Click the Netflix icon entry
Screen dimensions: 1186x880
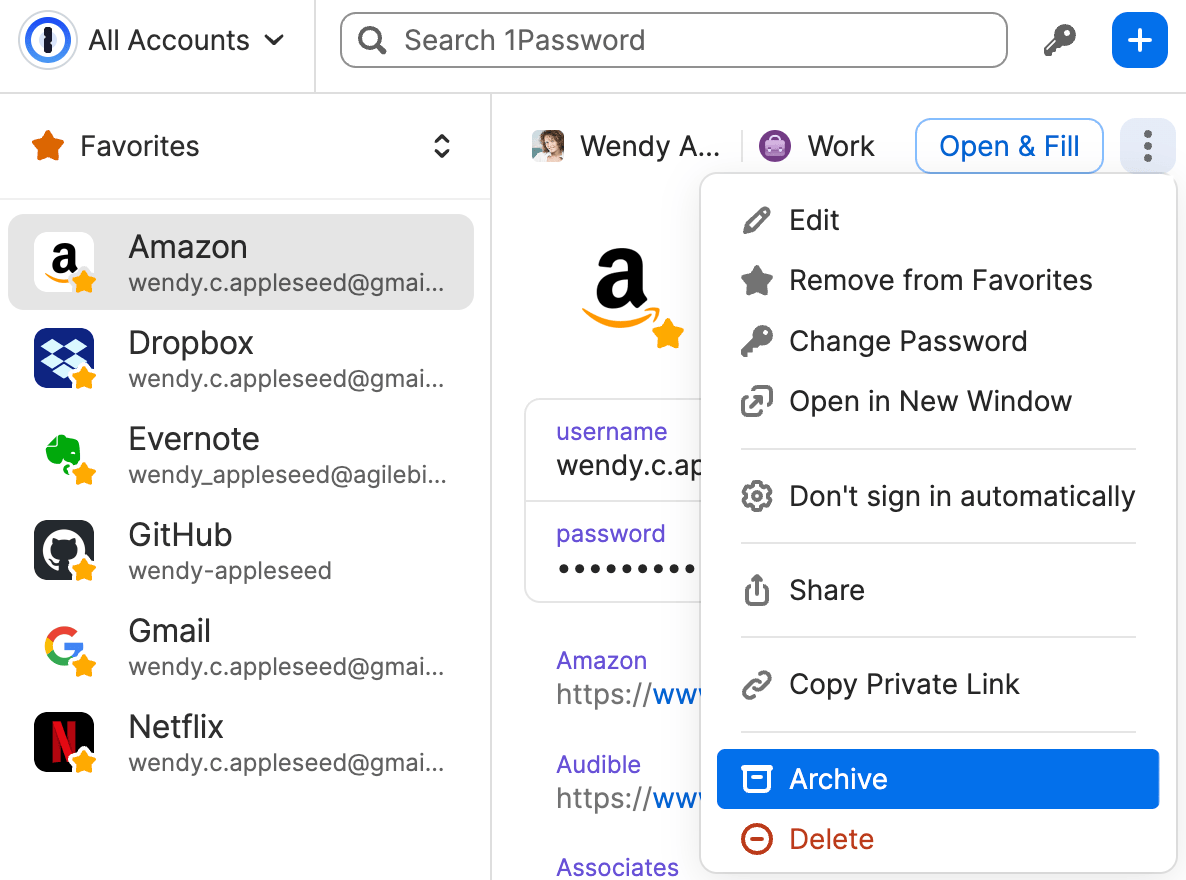tap(64, 742)
